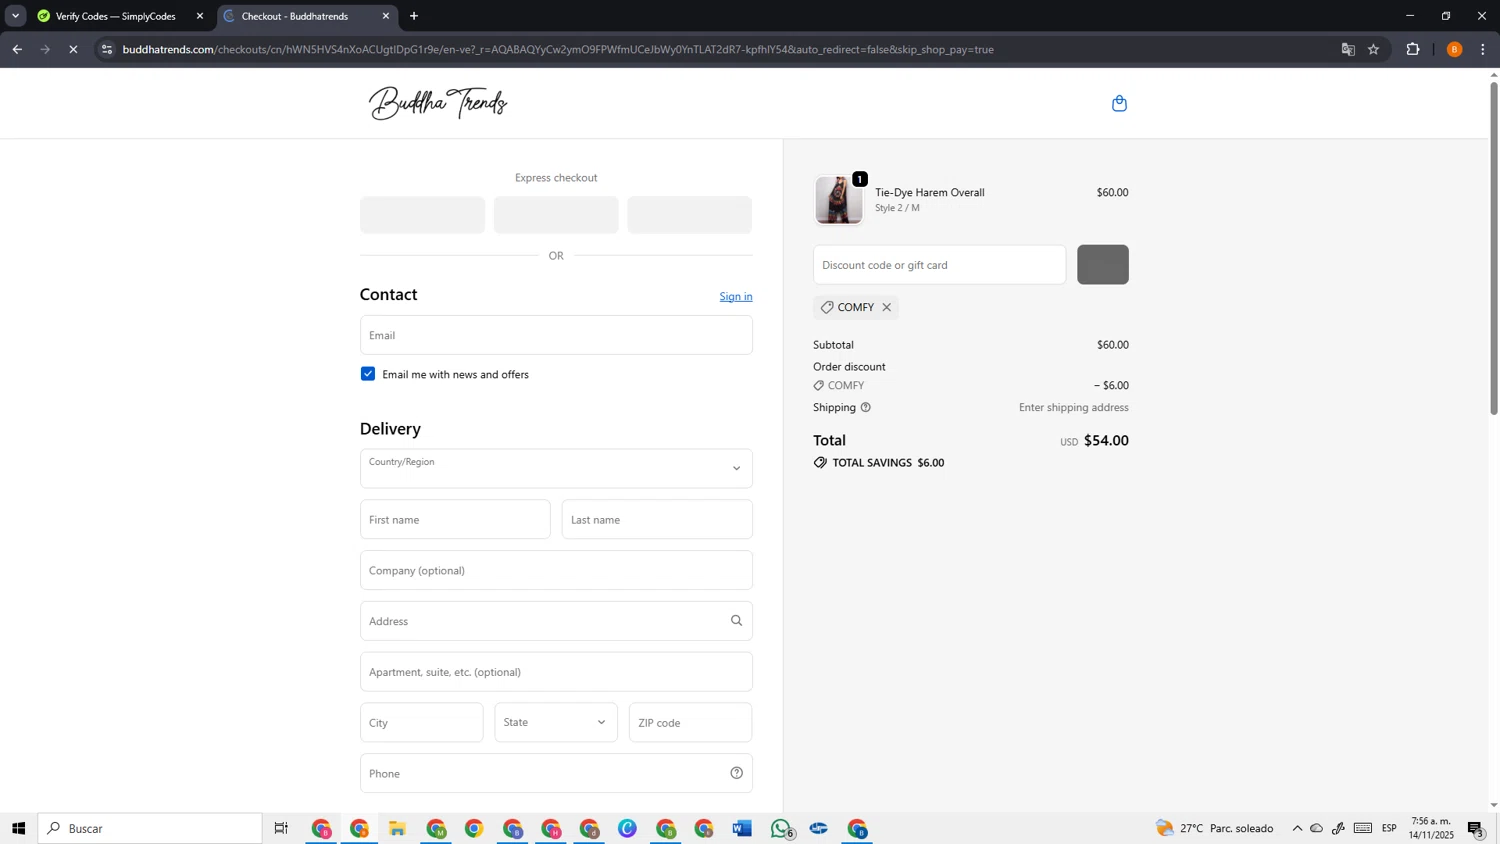Image resolution: width=1500 pixels, height=844 pixels.
Task: Open the taskbar clock and date
Action: tap(1431, 828)
